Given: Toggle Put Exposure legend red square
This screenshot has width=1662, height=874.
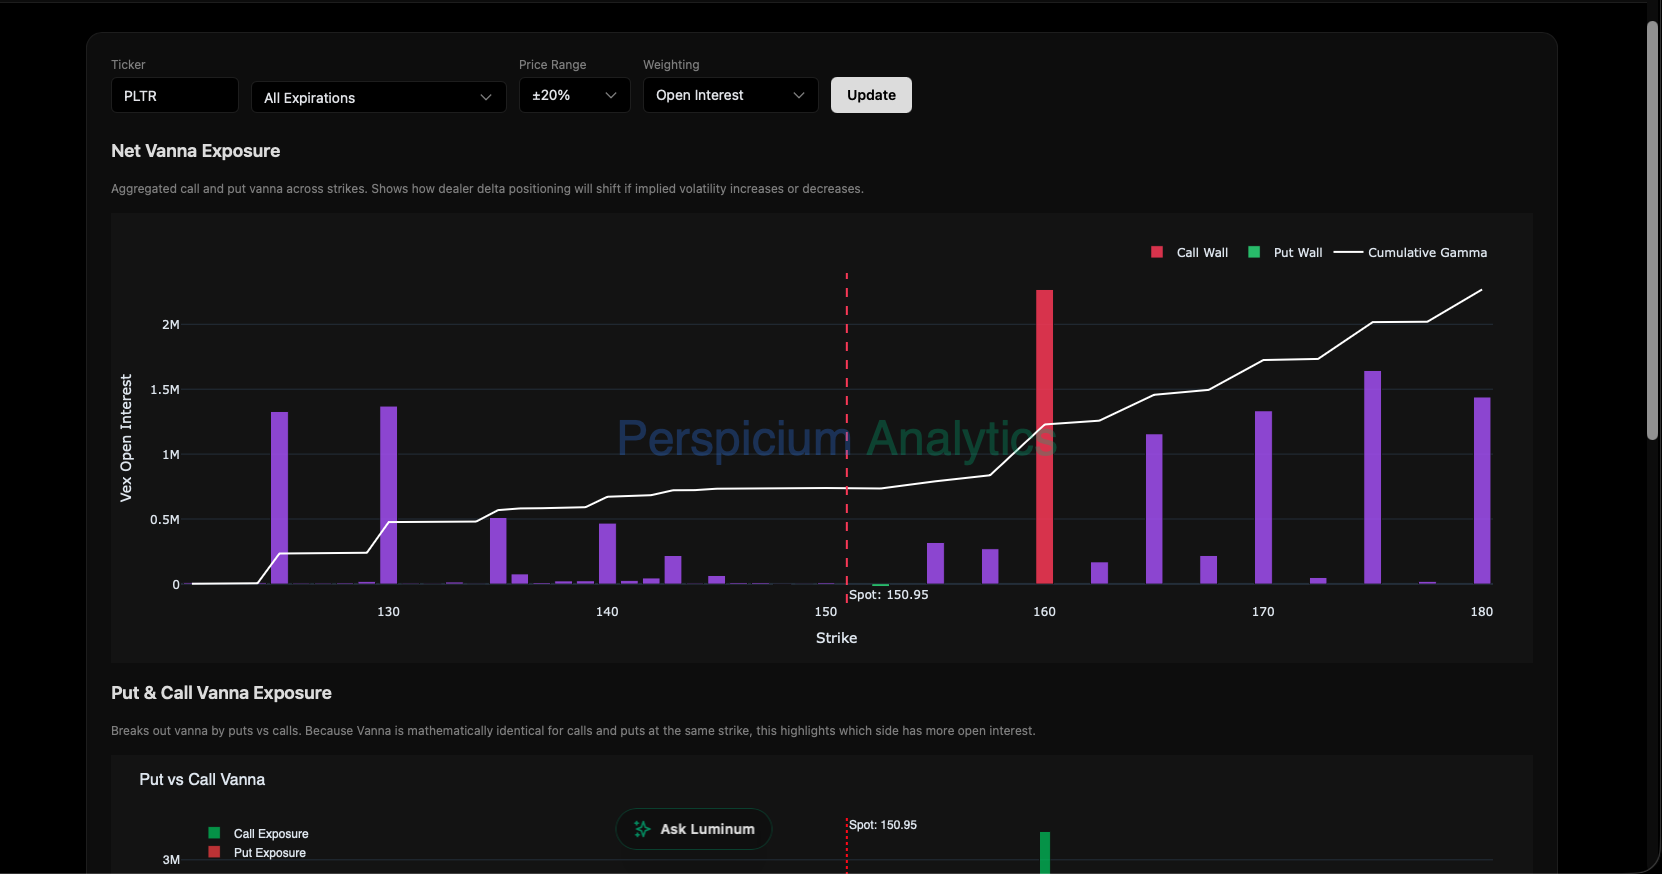Looking at the screenshot, I should pos(214,852).
